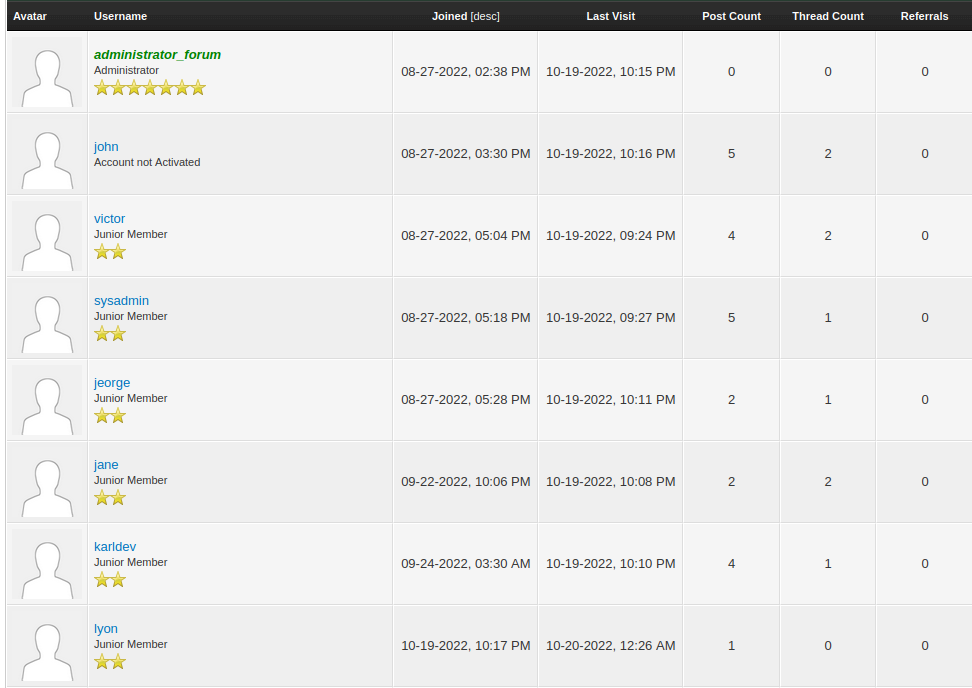This screenshot has height=688, width=972.
Task: Click victor's avatar silhouette
Action: coord(47,236)
